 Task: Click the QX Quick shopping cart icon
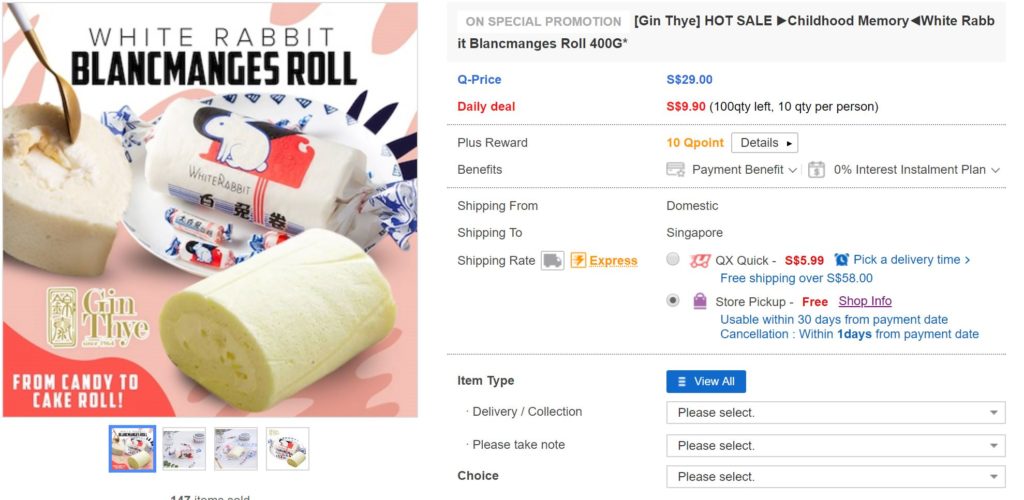(x=700, y=261)
